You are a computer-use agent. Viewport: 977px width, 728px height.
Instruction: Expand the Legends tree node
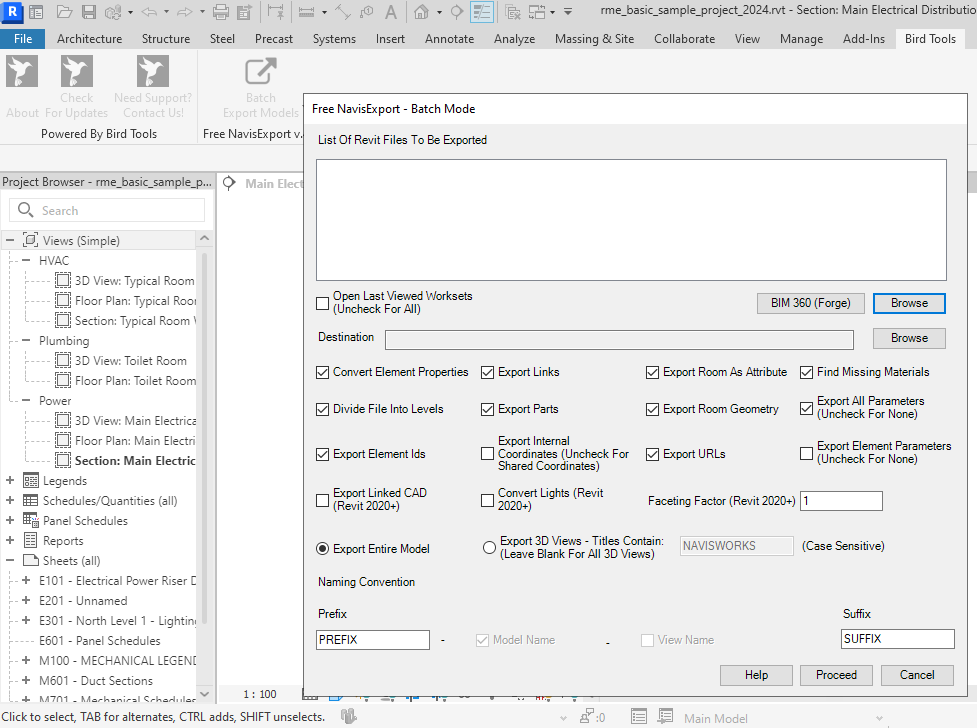10,481
